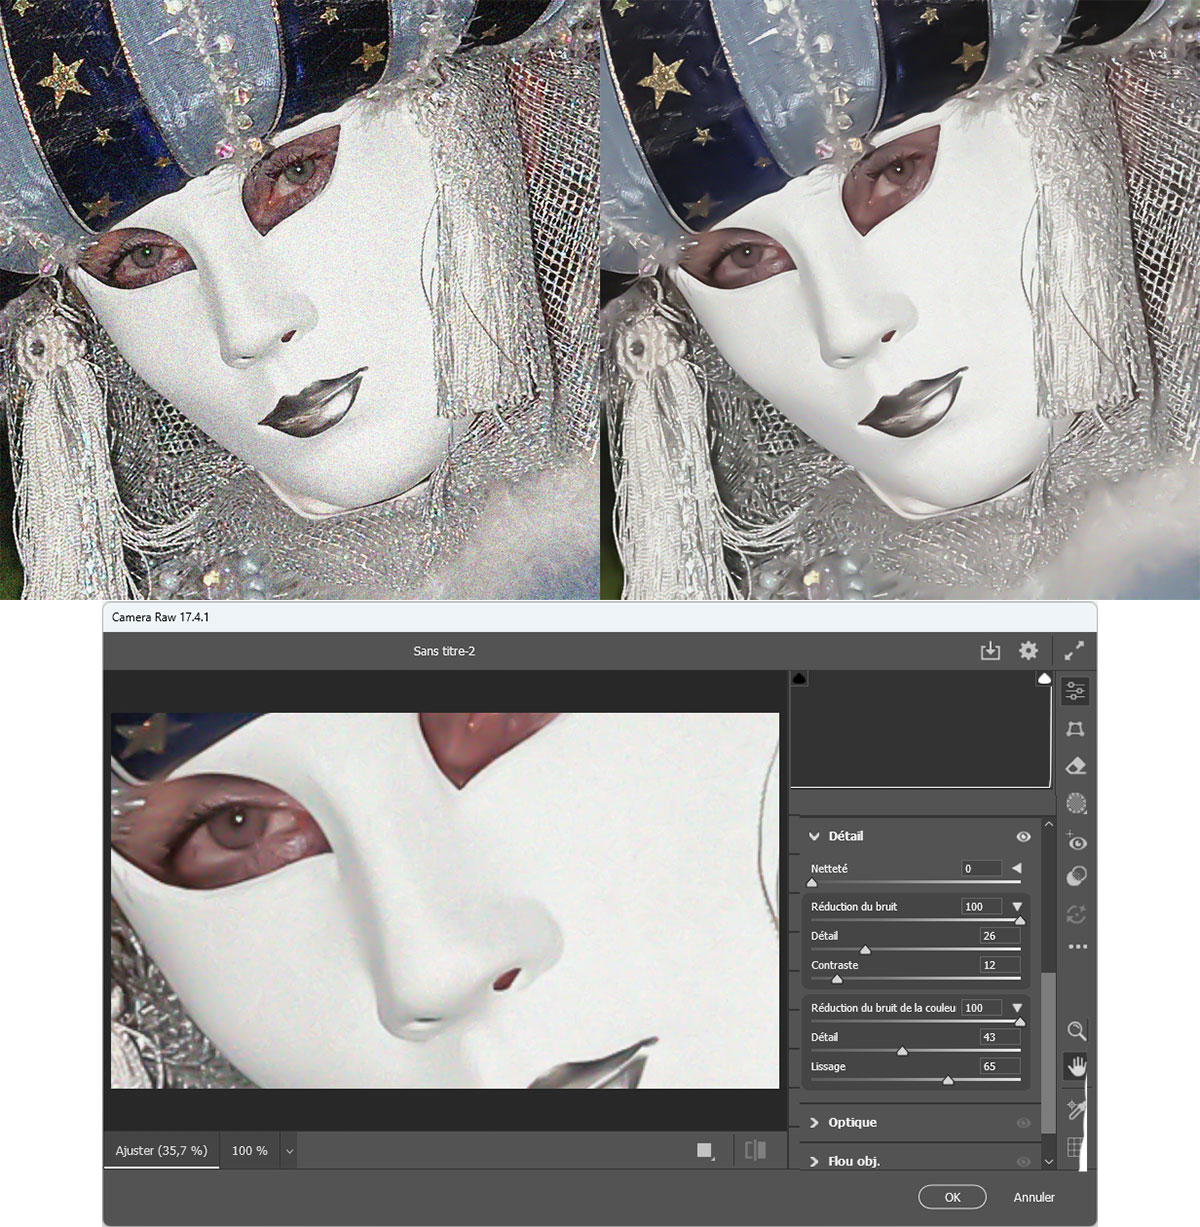
Task: Confirm edits with the OK button
Action: [x=952, y=1196]
